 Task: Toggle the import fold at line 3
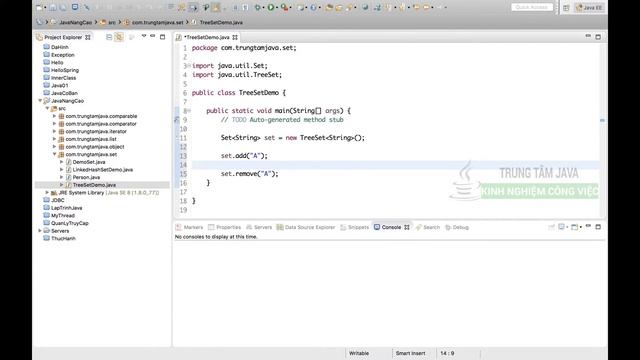click(189, 66)
